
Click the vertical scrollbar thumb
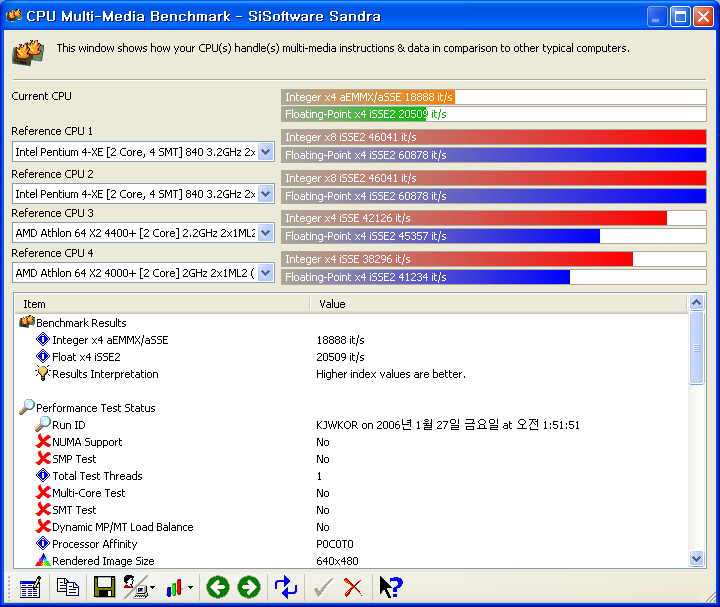click(x=696, y=348)
